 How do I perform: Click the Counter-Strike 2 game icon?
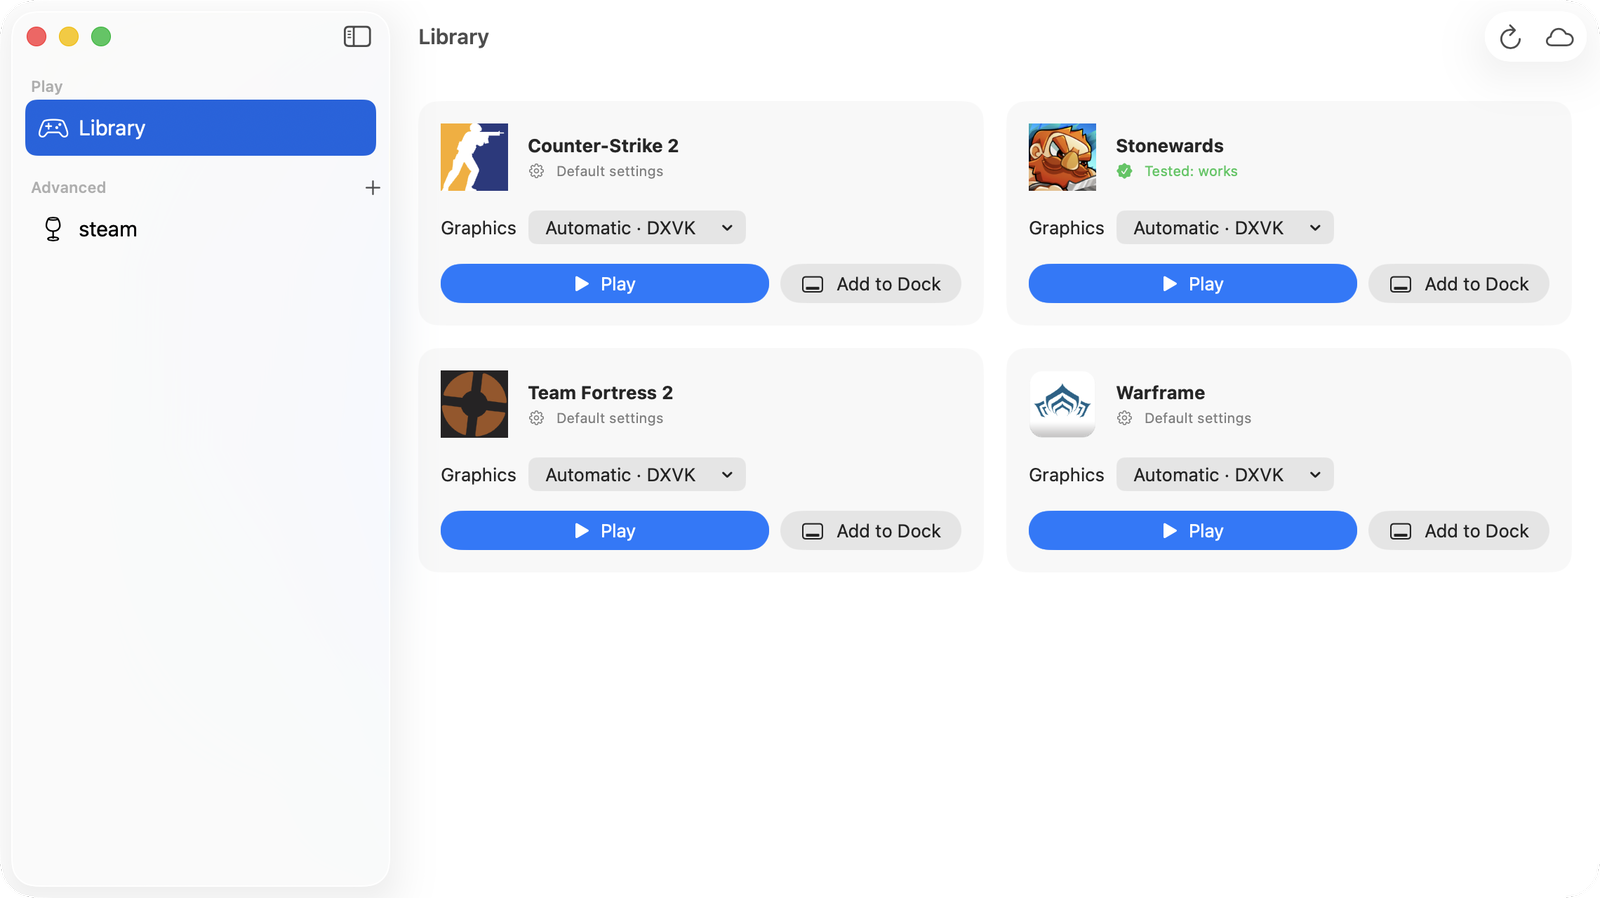pyautogui.click(x=474, y=157)
